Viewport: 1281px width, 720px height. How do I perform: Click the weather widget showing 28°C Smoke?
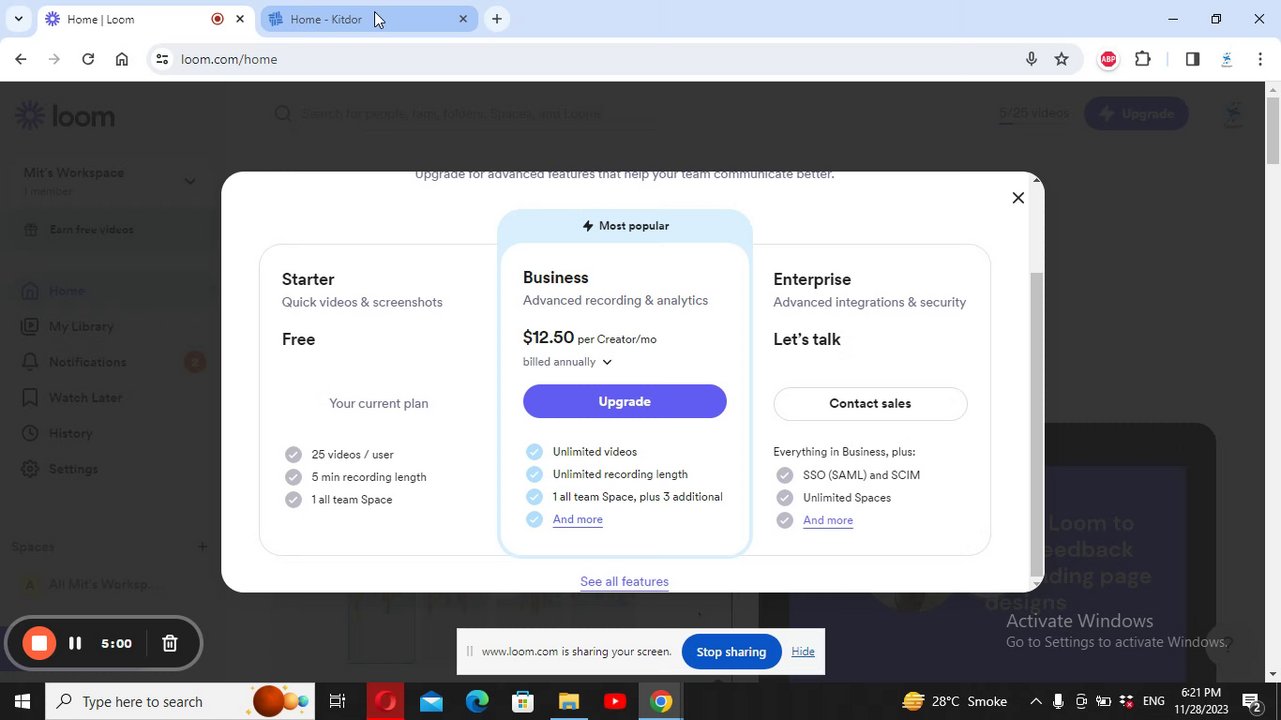coord(955,701)
